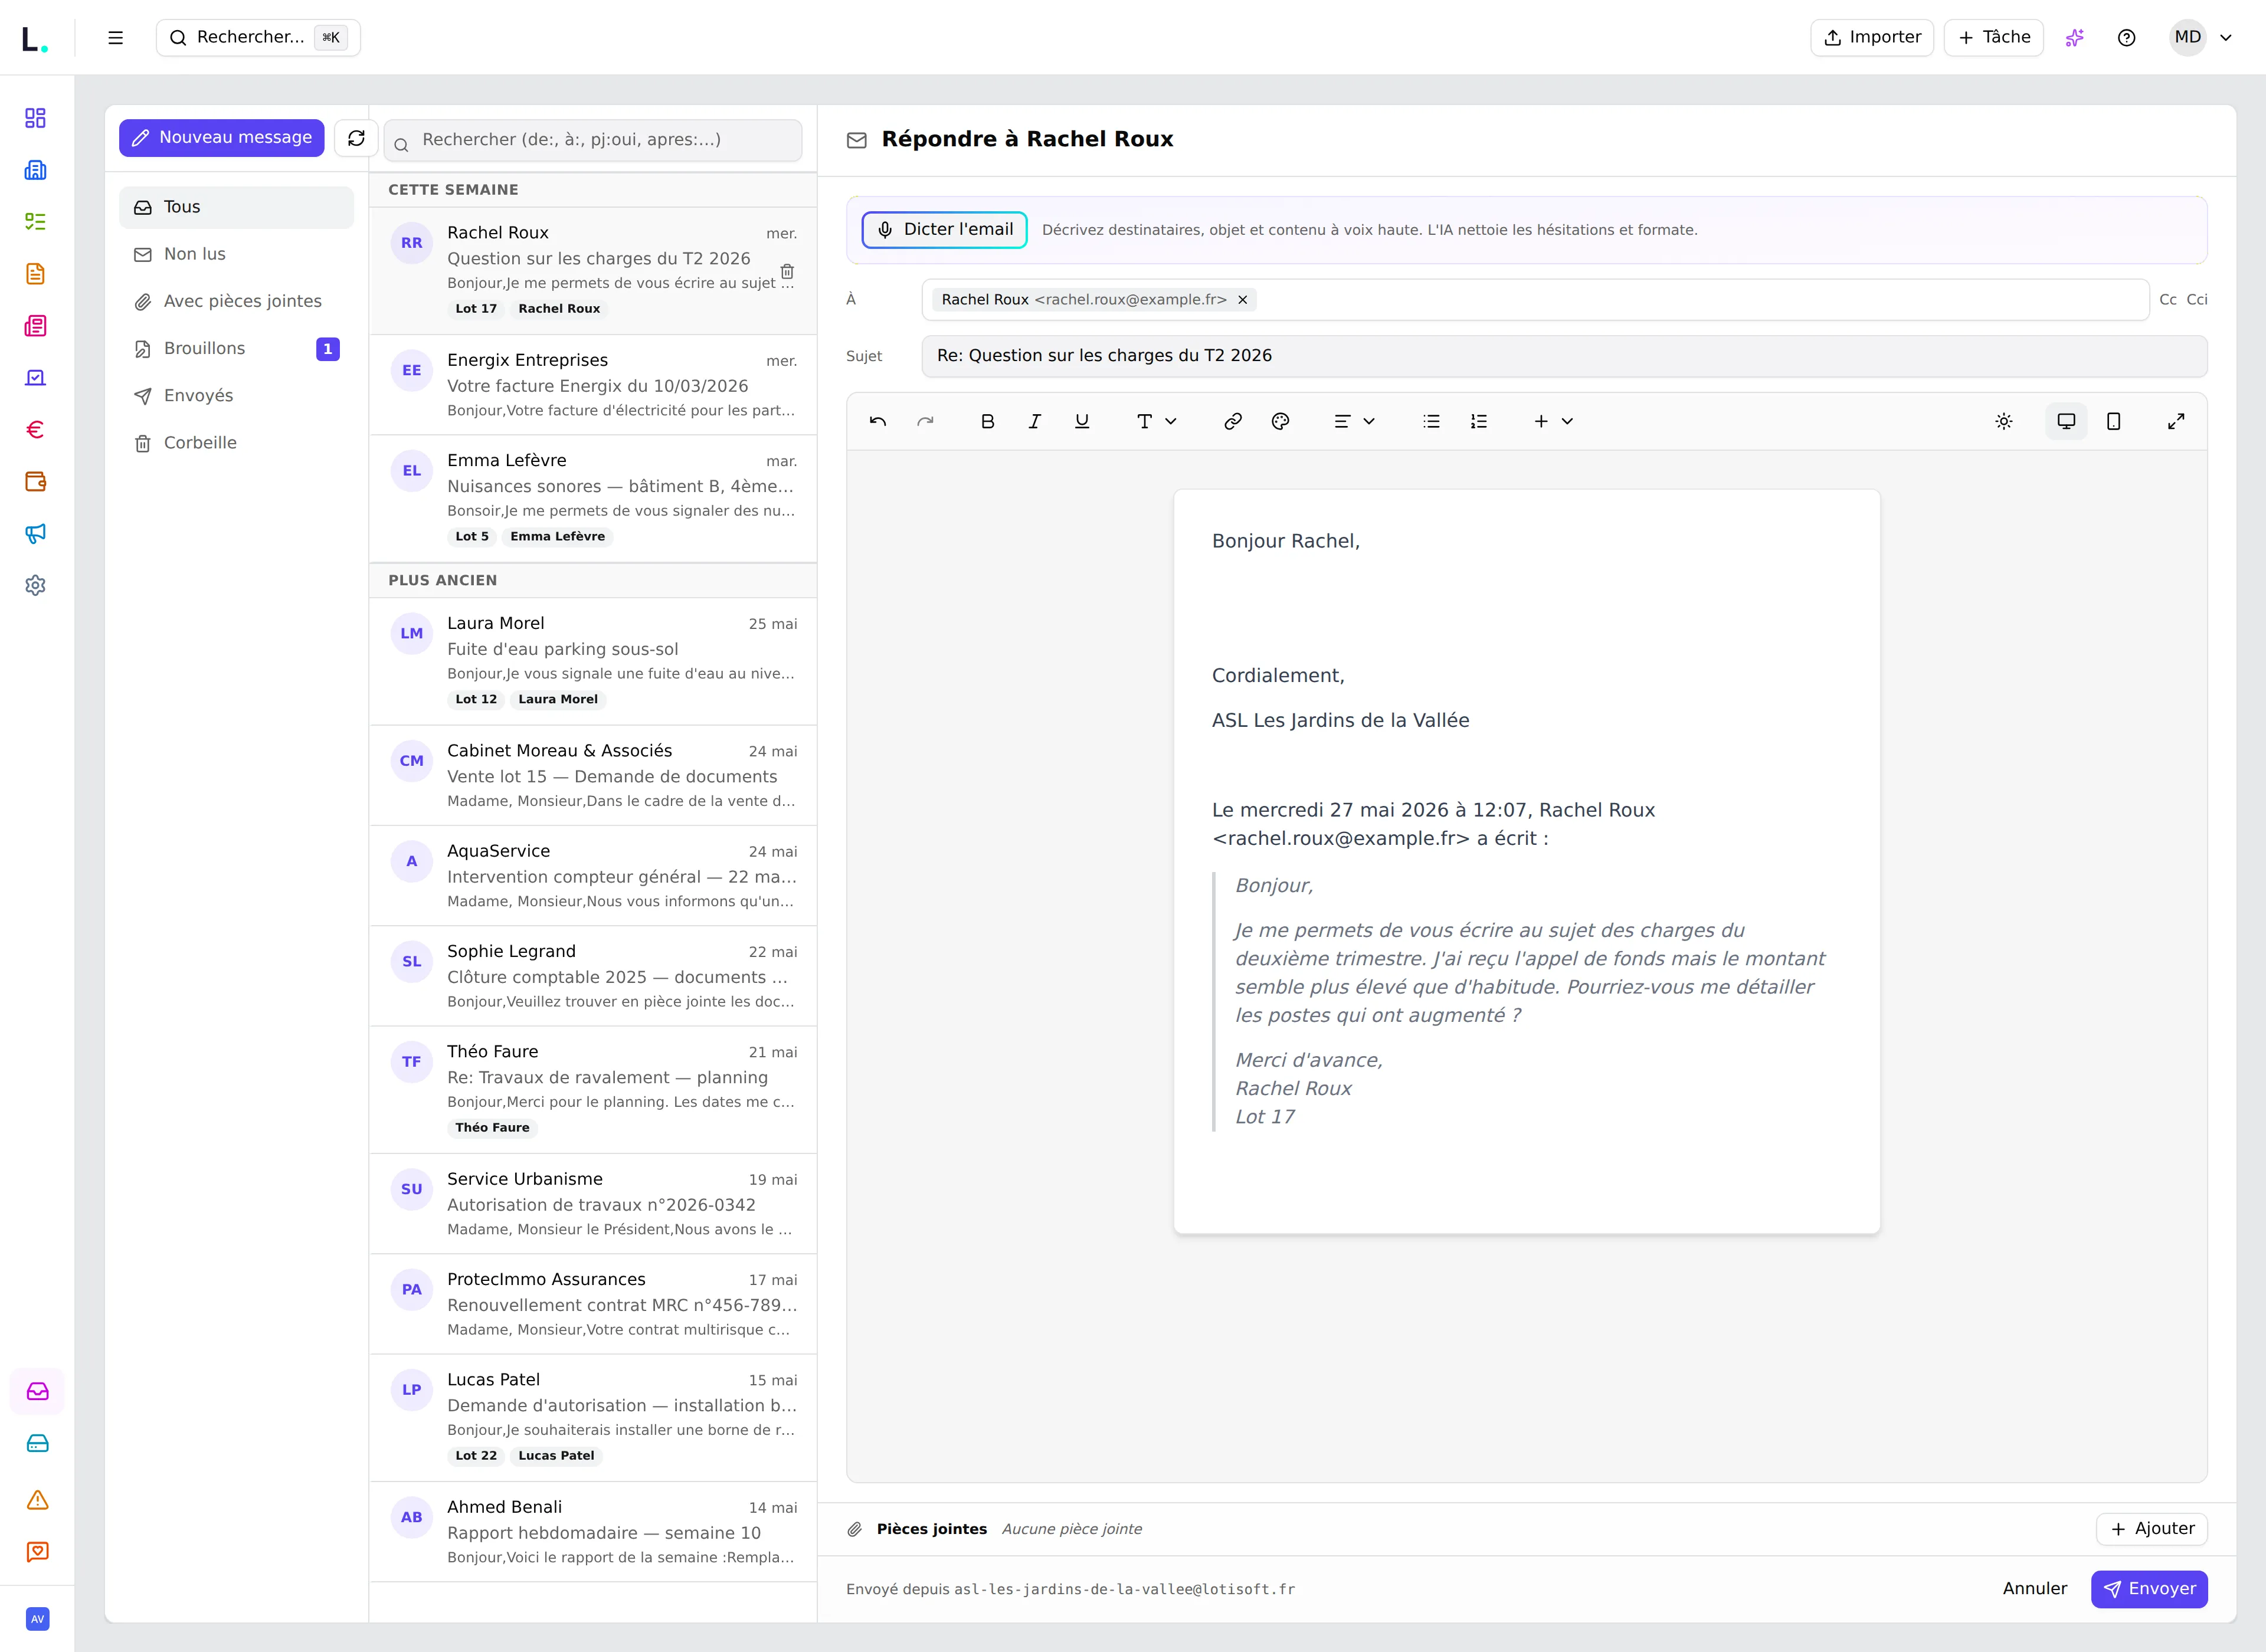This screenshot has height=1652, width=2266.
Task: Open the Brouillons folder
Action: click(x=236, y=348)
